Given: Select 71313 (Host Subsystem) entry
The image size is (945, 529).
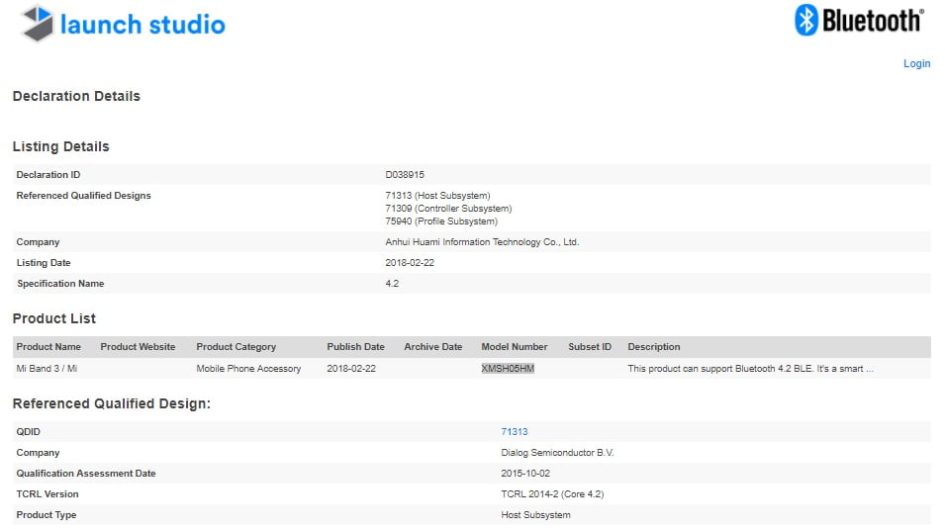Looking at the screenshot, I should [x=438, y=196].
